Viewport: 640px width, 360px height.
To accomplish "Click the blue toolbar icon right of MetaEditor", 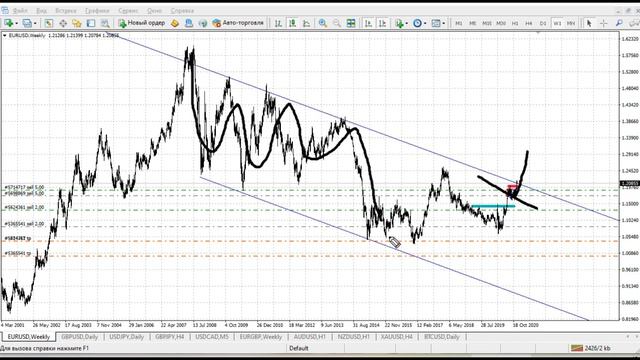I will pyautogui.click(x=189, y=23).
